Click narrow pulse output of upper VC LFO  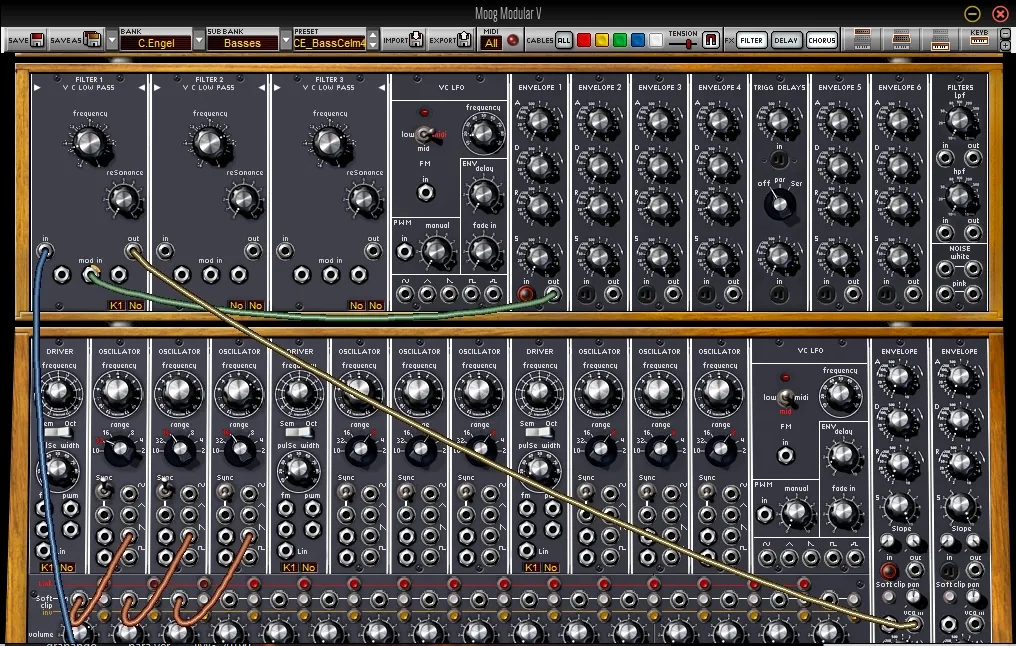coord(493,294)
